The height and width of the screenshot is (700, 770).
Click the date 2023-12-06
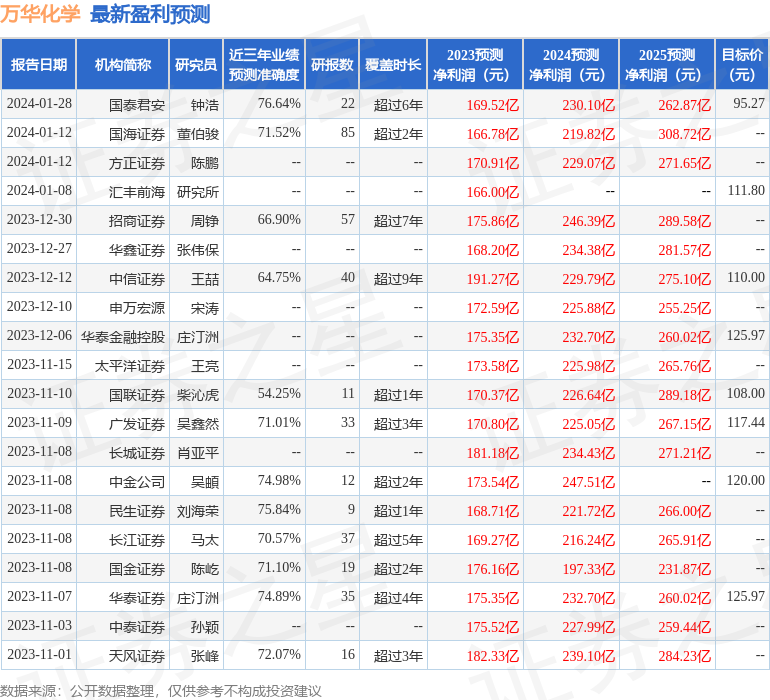point(39,336)
